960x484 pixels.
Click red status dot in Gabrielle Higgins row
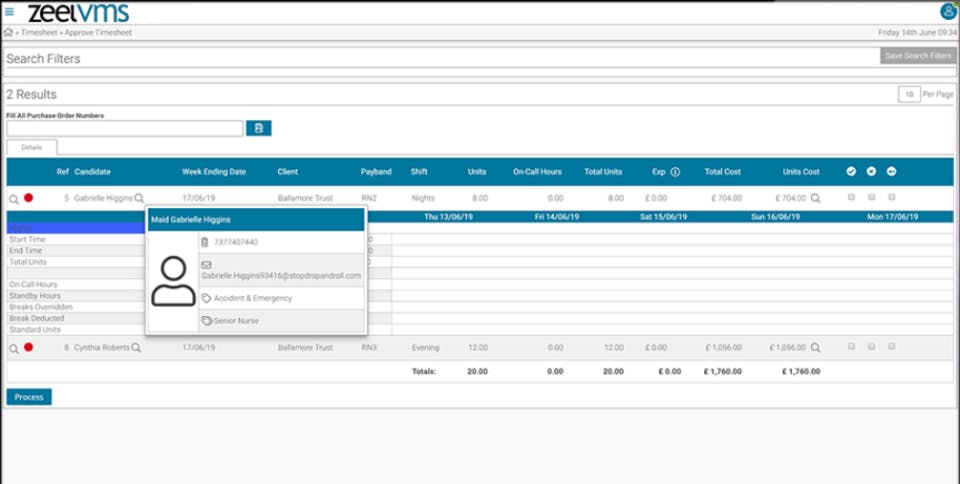28,198
